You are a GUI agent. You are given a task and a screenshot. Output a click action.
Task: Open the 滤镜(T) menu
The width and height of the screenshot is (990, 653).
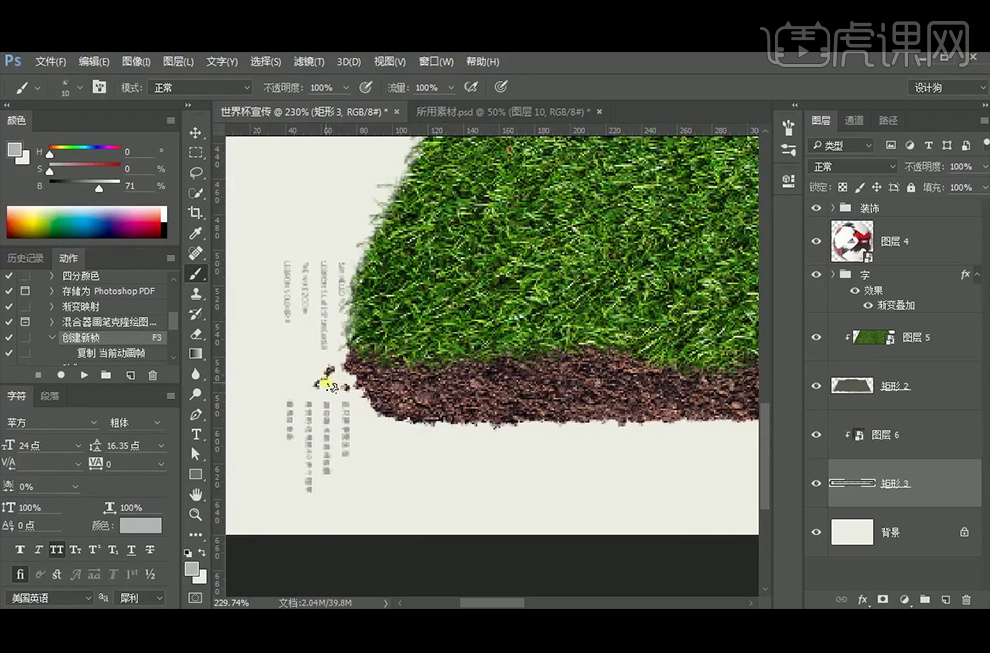(307, 61)
